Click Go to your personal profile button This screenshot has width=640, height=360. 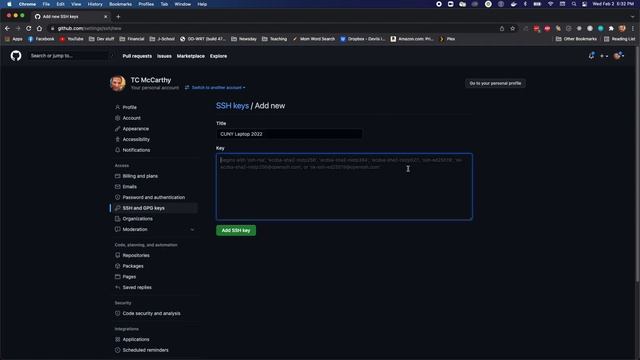pos(495,83)
